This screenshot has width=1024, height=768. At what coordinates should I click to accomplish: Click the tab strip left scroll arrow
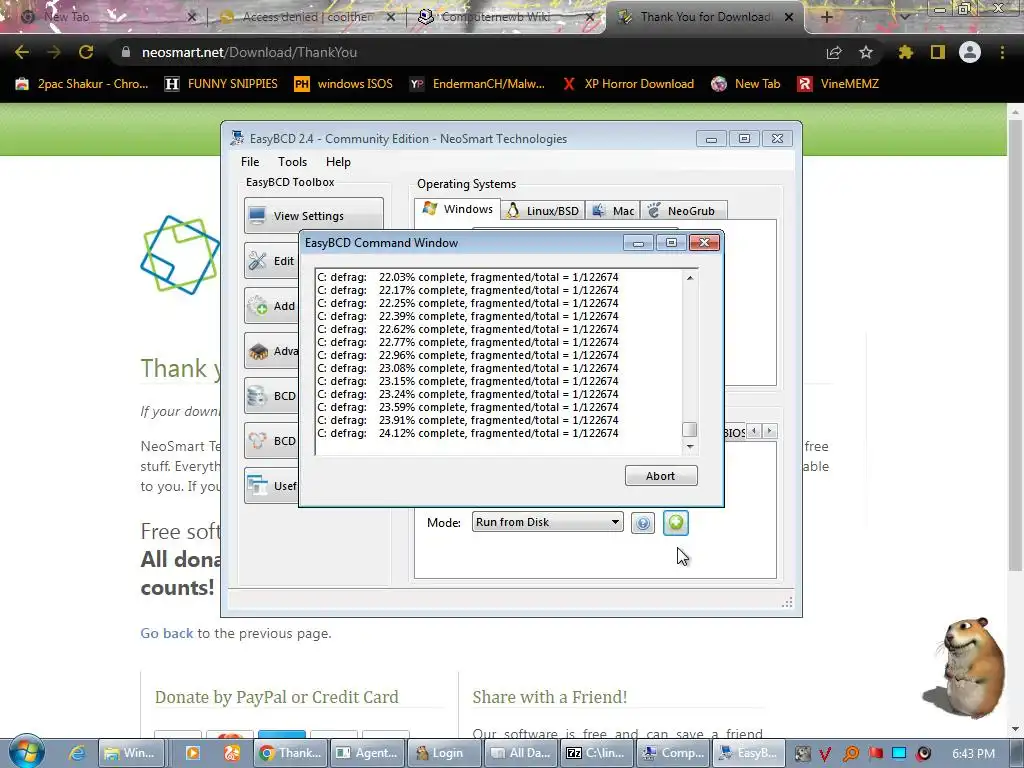click(x=754, y=431)
